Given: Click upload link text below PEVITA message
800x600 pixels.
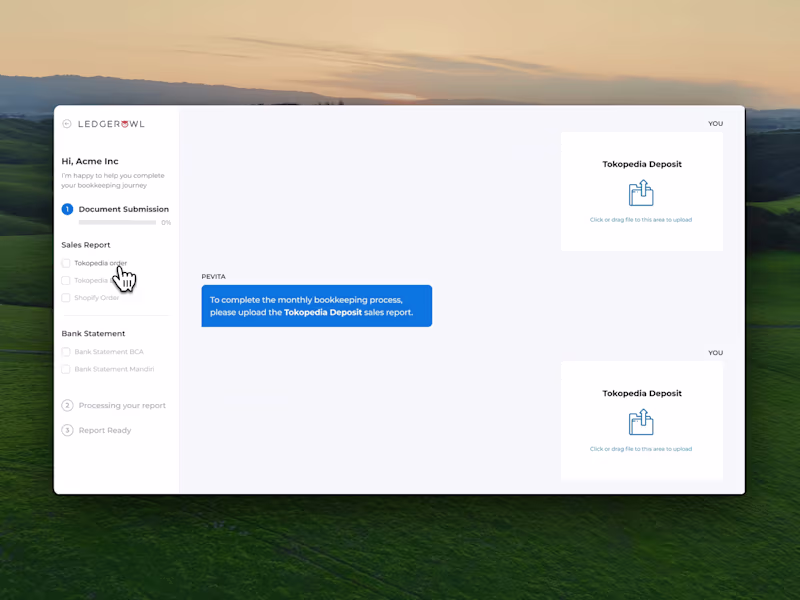Looking at the screenshot, I should (x=641, y=449).
